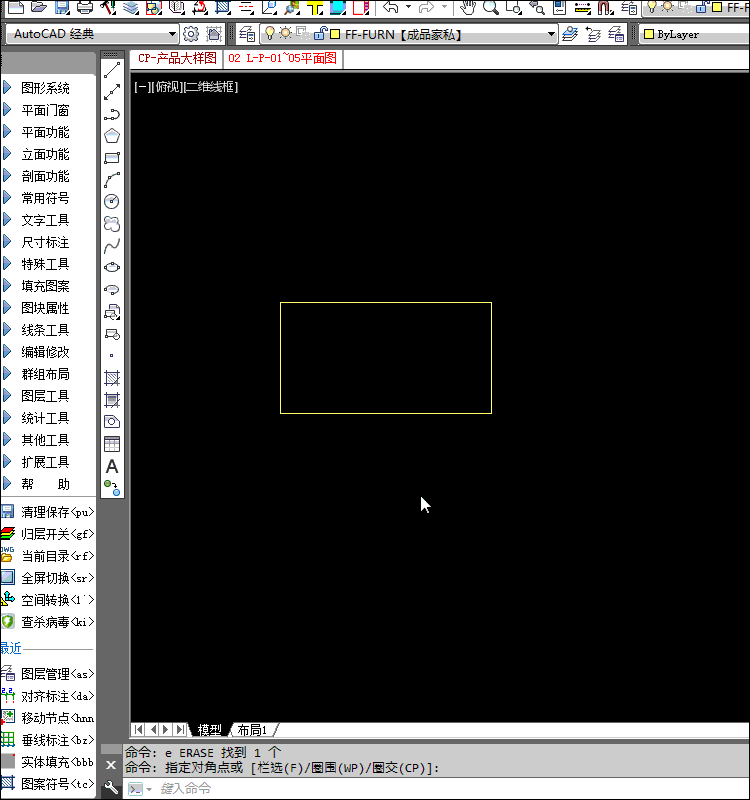The image size is (750, 800).
Task: Toggle FF-FURN layer freeze sun icon
Action: click(x=285, y=34)
